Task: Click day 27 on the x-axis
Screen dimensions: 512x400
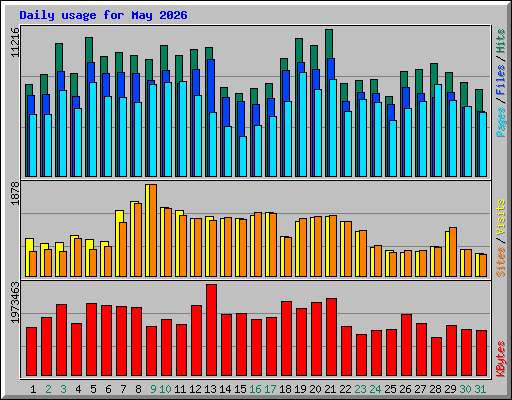Action: point(420,389)
